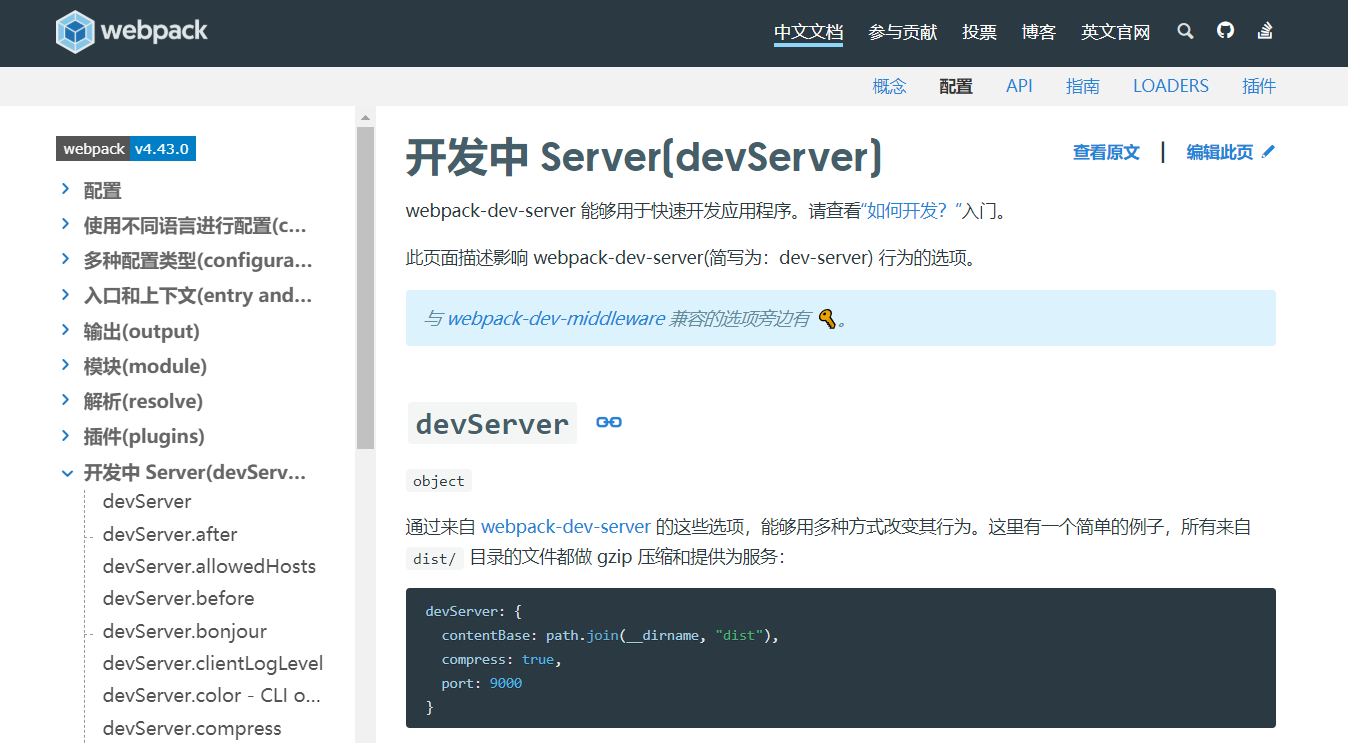Switch to the 配置 tab

pos(956,86)
